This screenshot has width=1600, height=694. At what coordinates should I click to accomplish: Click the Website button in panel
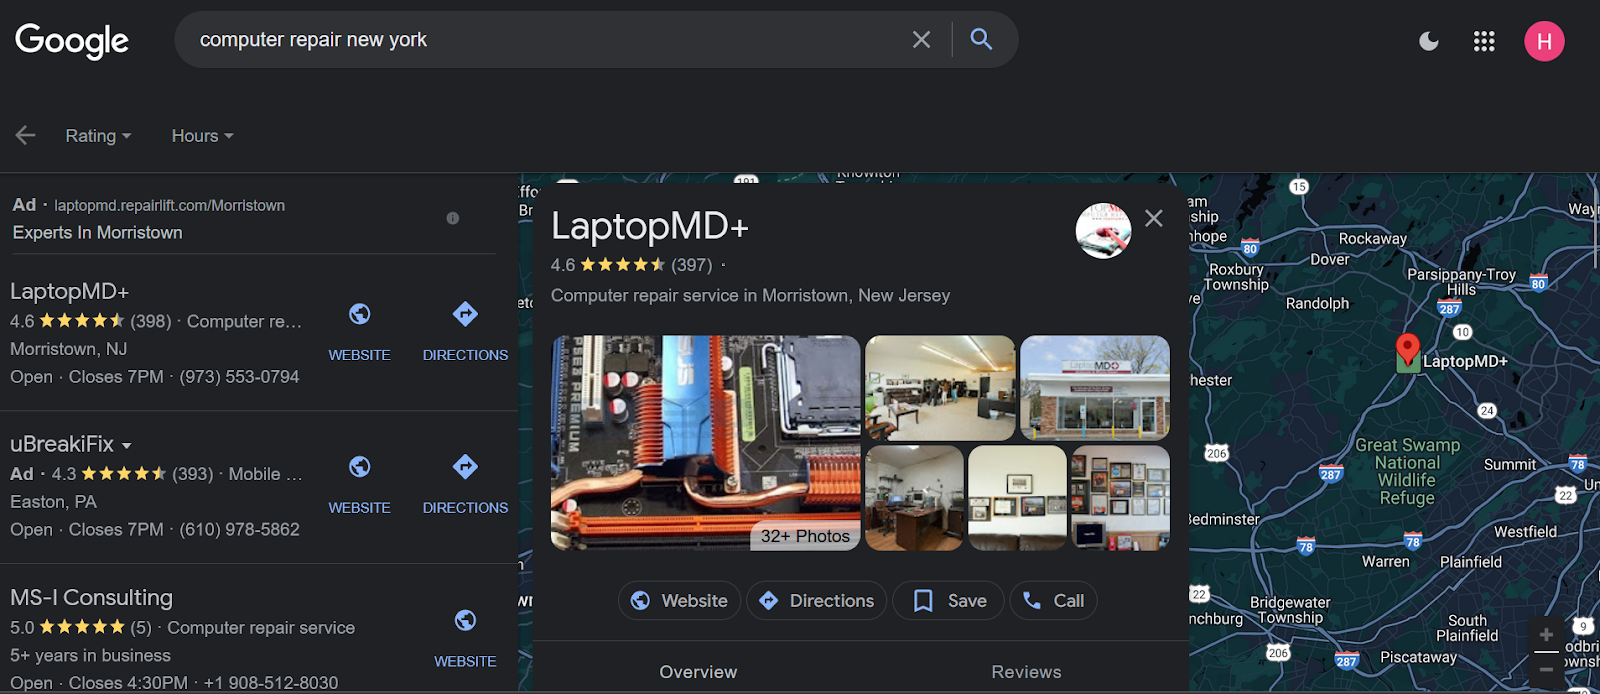[679, 600]
